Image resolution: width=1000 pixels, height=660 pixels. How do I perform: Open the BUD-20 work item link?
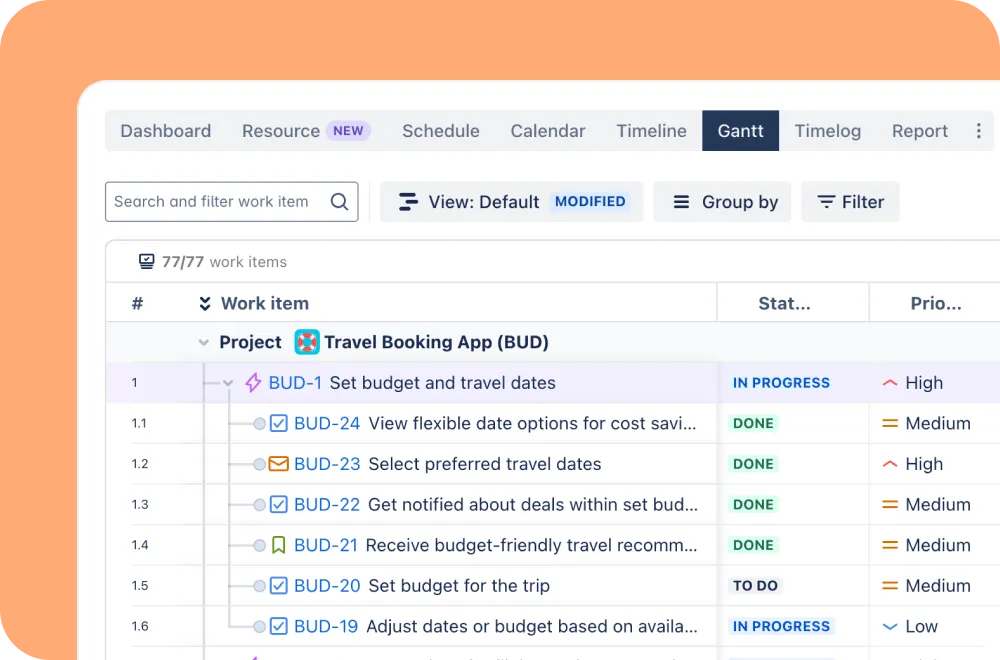[x=327, y=585]
